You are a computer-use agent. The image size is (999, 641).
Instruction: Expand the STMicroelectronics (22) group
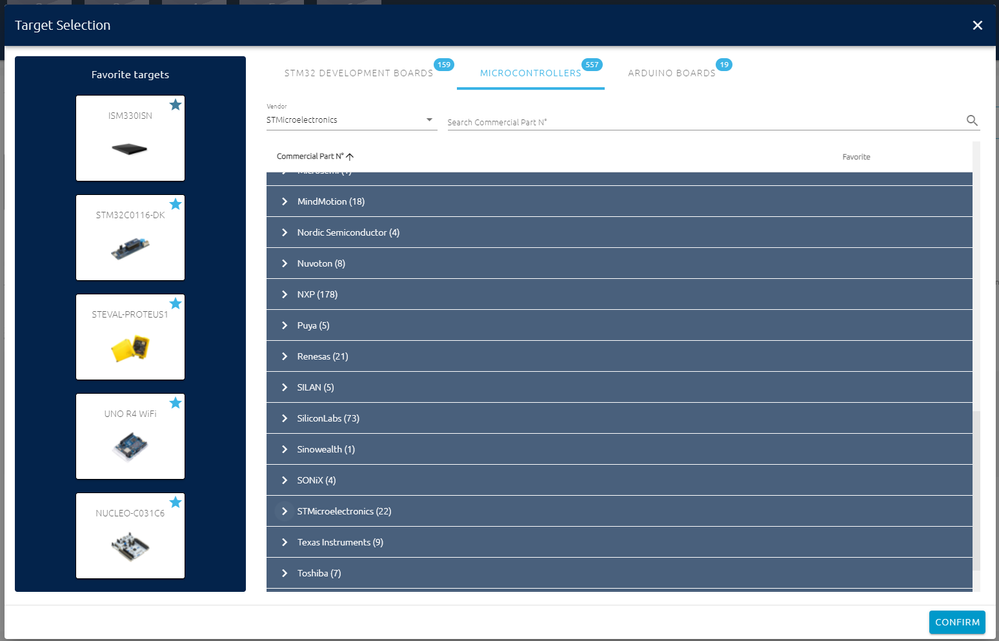tap(285, 511)
